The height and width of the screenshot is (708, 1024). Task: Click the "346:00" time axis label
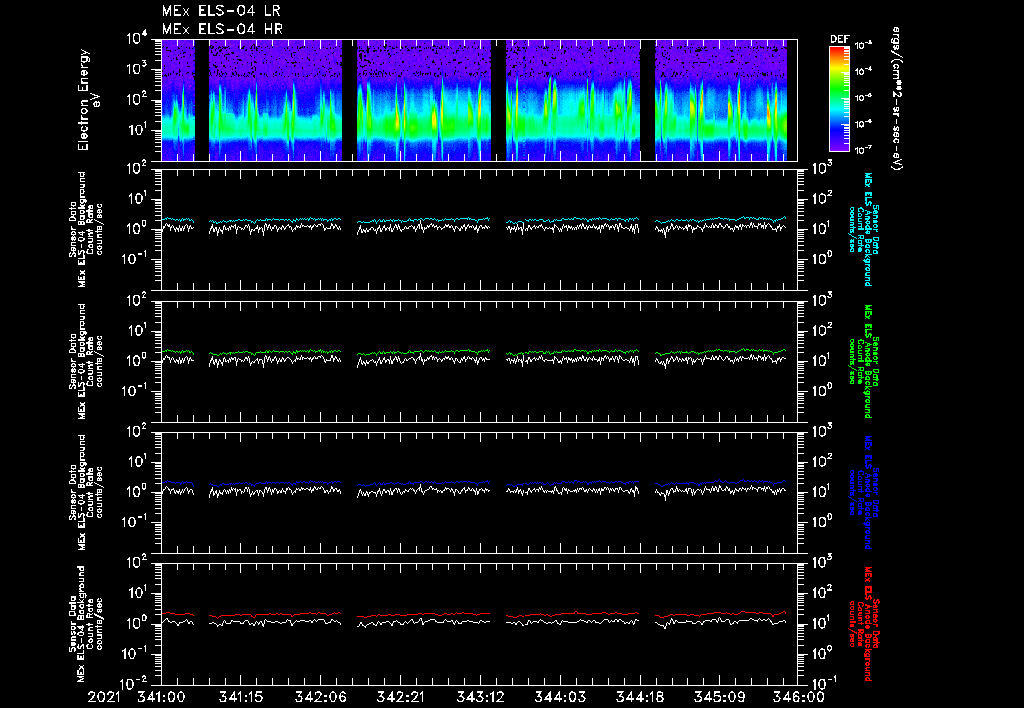click(x=798, y=698)
